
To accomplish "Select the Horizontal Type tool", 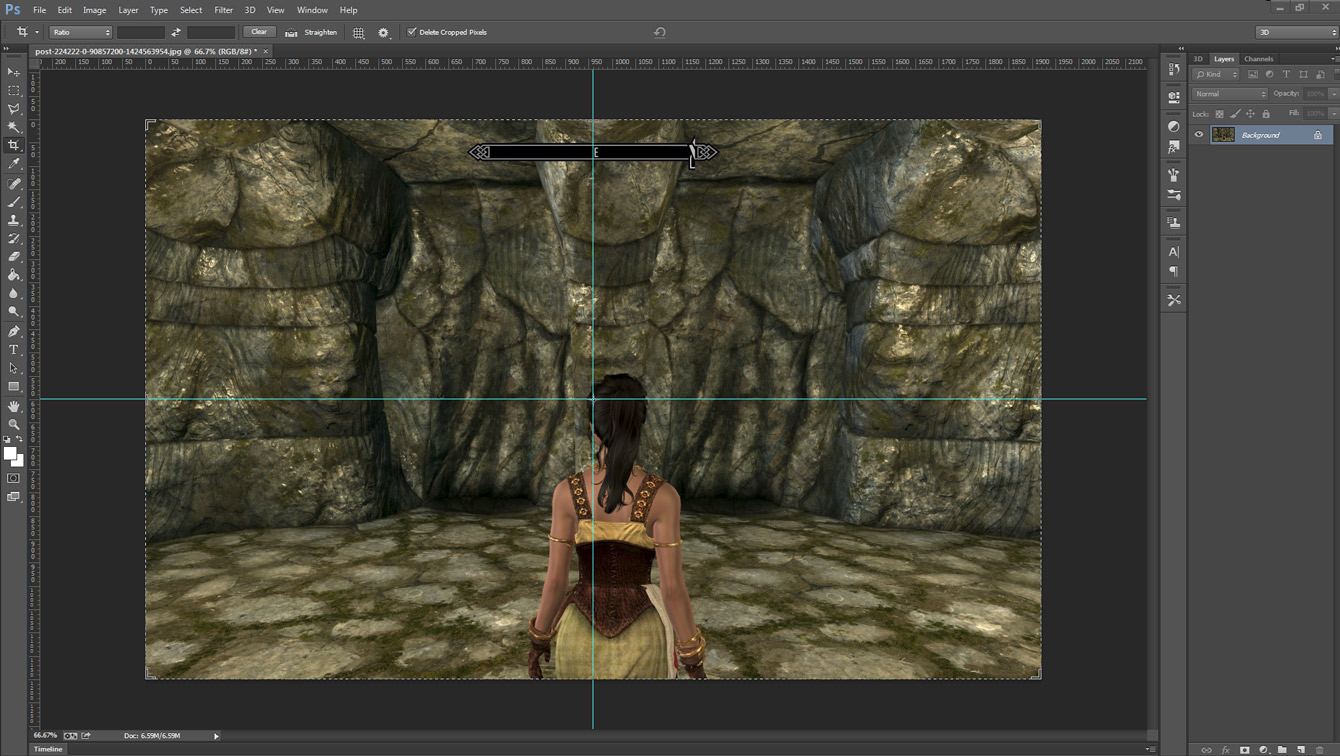I will click(x=14, y=350).
